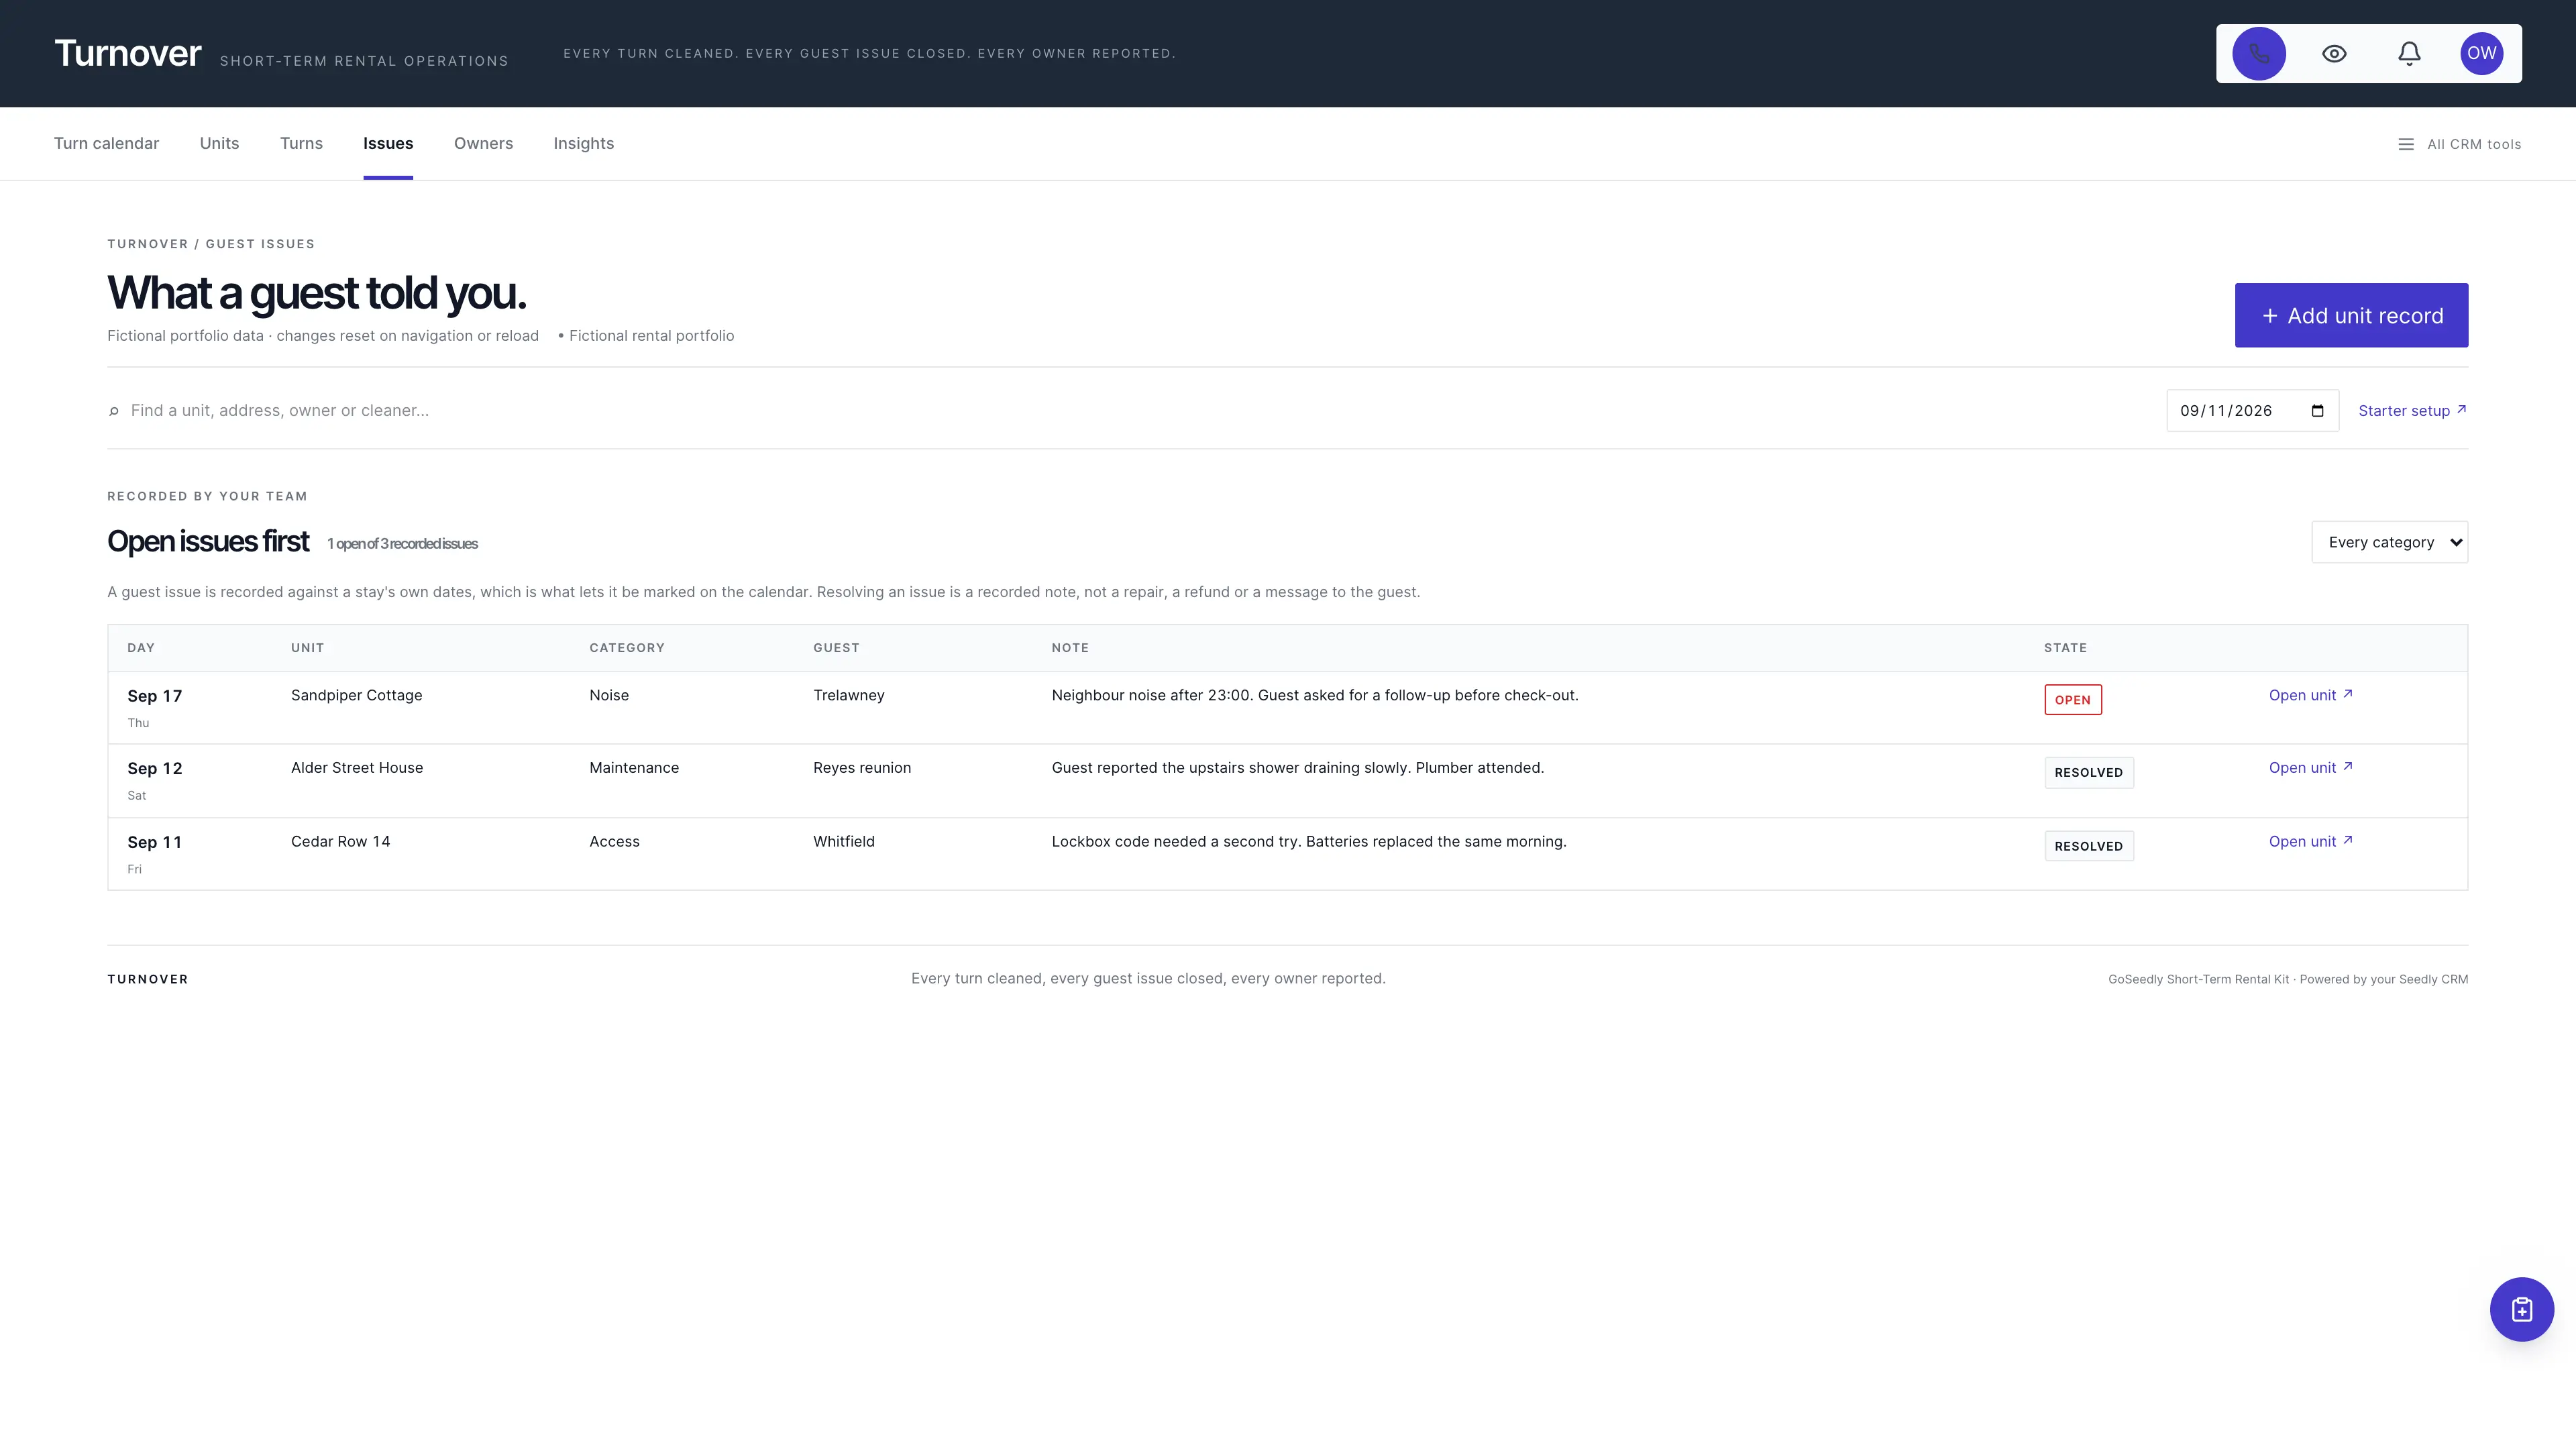Viewport: 2576px width, 1449px height.
Task: Click the search magnifier icon
Action: coord(114,411)
